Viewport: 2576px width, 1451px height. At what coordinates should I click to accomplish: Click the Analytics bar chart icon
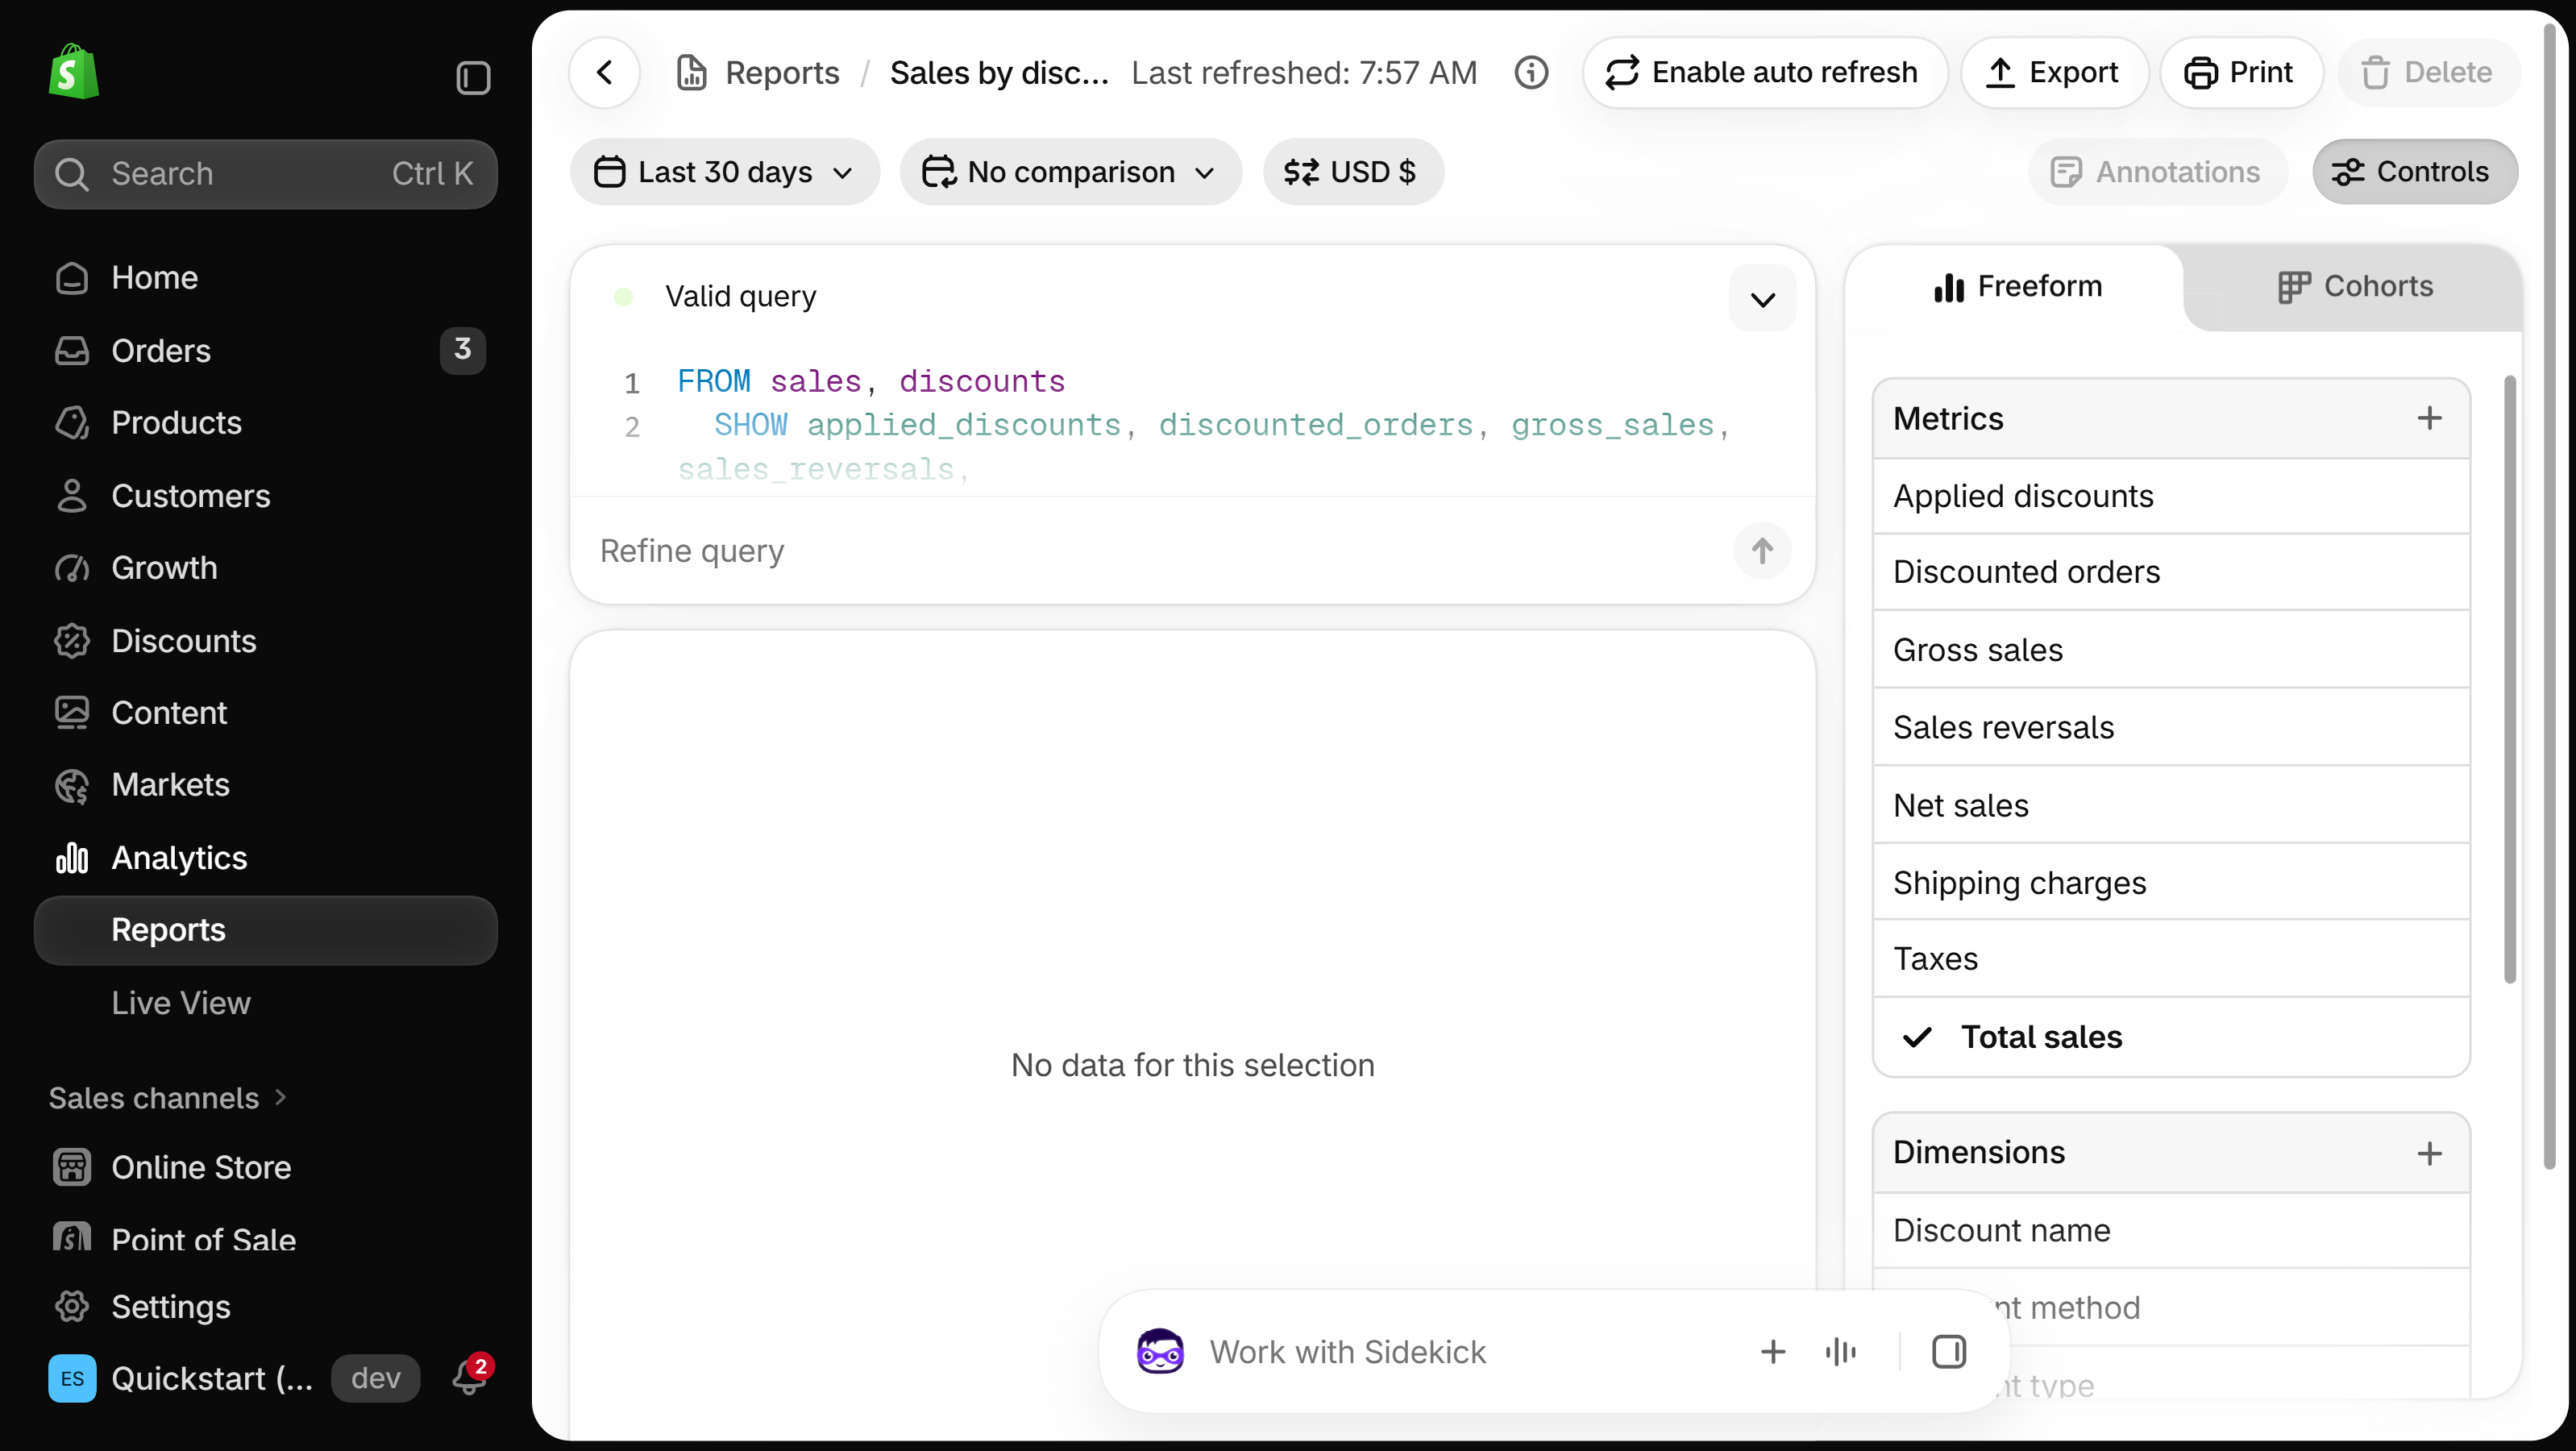(x=72, y=857)
